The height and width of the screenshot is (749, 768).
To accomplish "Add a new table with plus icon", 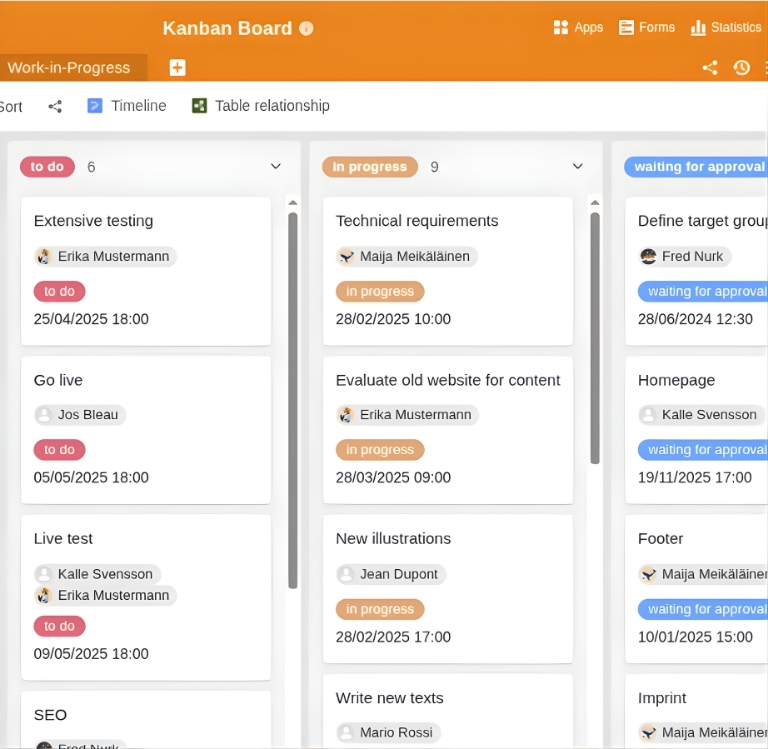I will 177,68.
